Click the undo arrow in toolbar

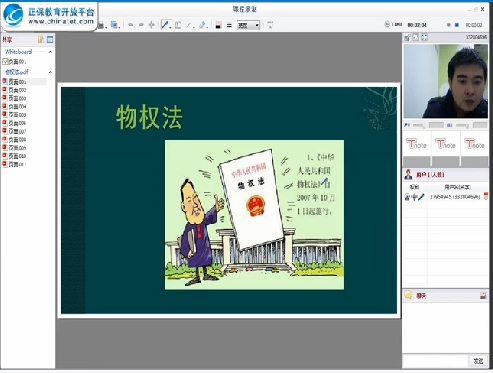pos(131,25)
